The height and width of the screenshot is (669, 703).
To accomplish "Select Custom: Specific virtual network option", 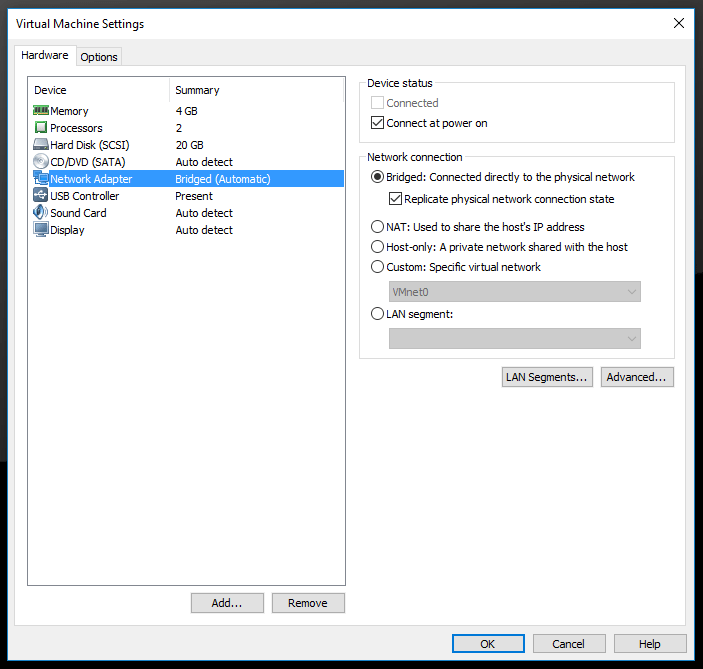I will click(x=377, y=267).
